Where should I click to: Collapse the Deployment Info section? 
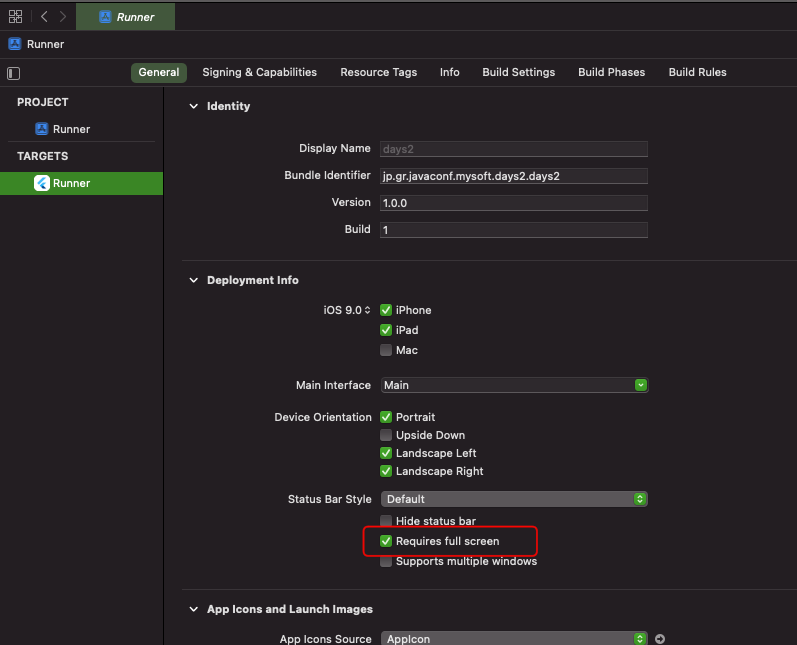click(194, 280)
